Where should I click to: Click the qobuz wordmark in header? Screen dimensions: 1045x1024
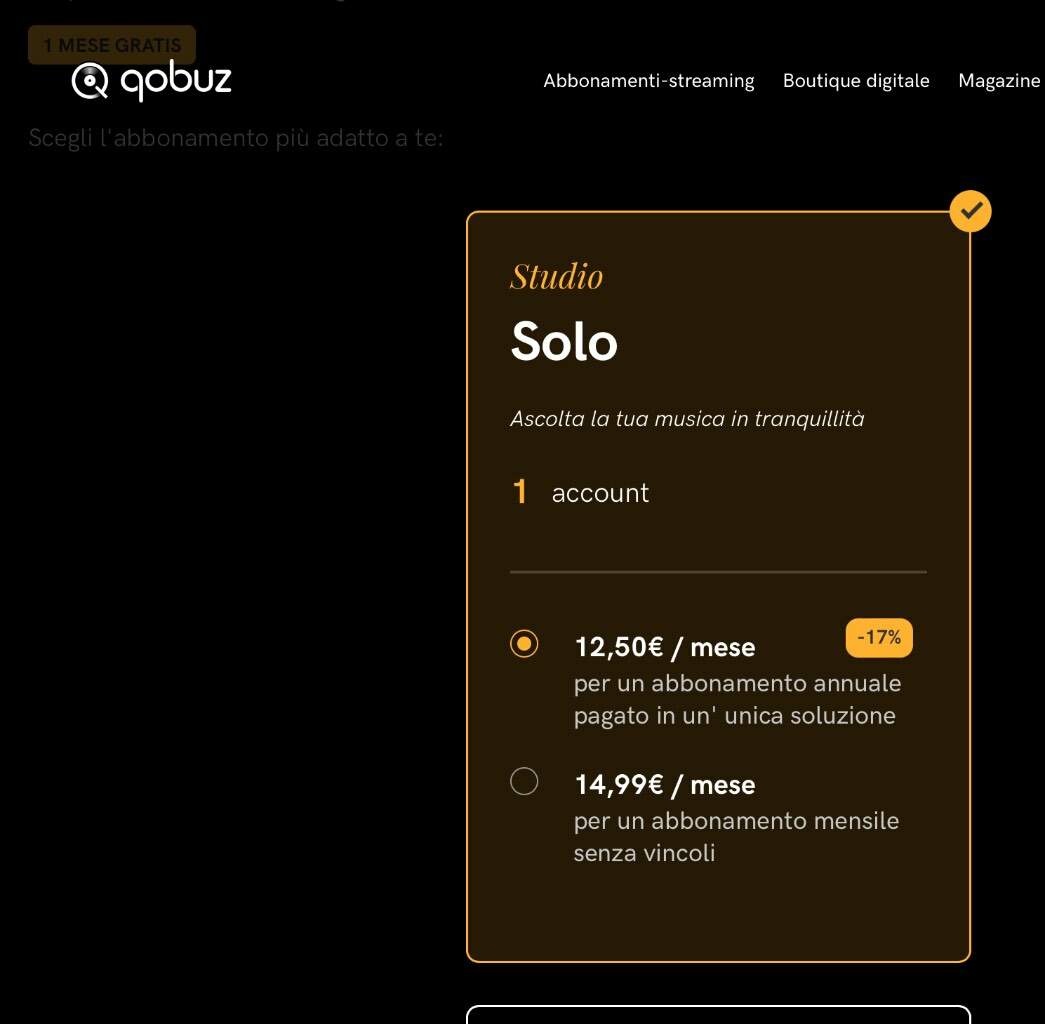tap(176, 81)
